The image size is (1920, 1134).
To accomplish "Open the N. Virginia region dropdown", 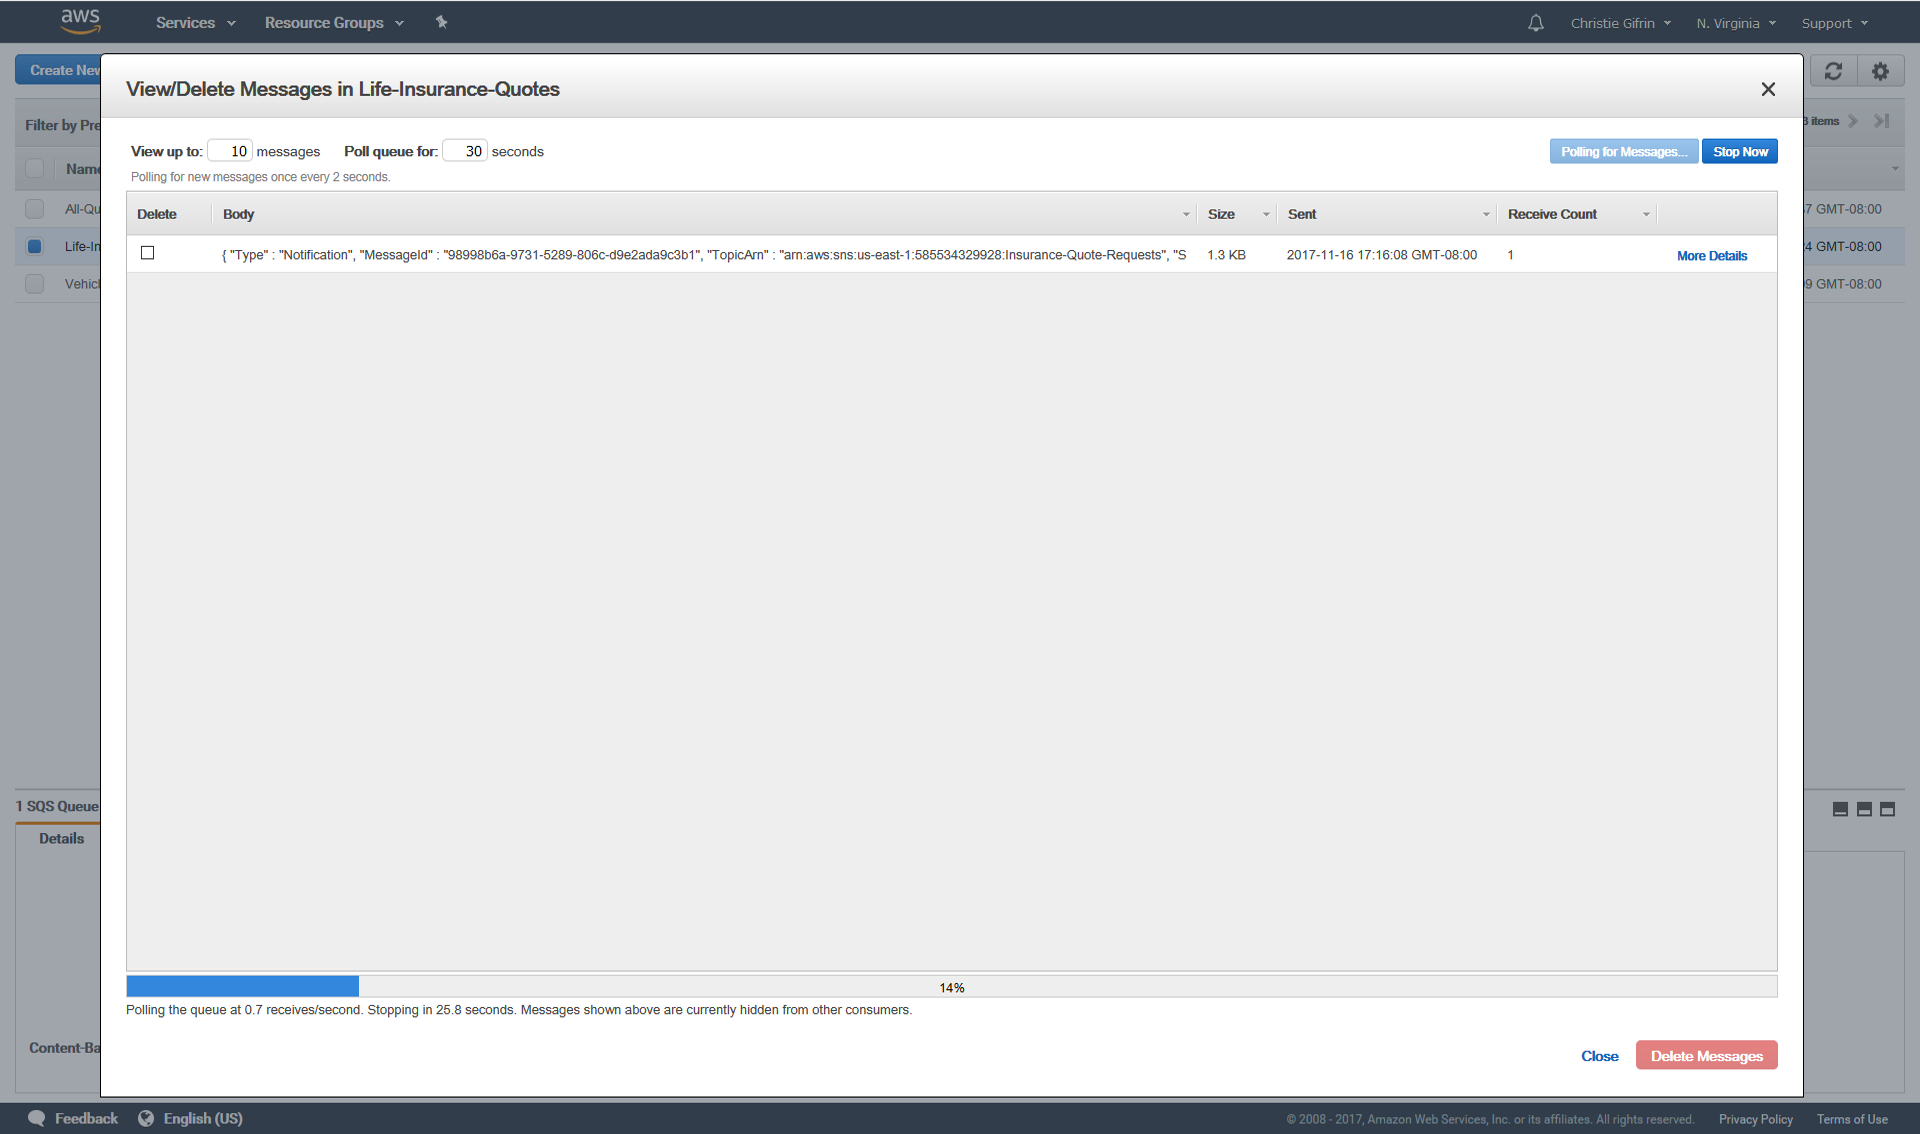I will pos(1736,23).
